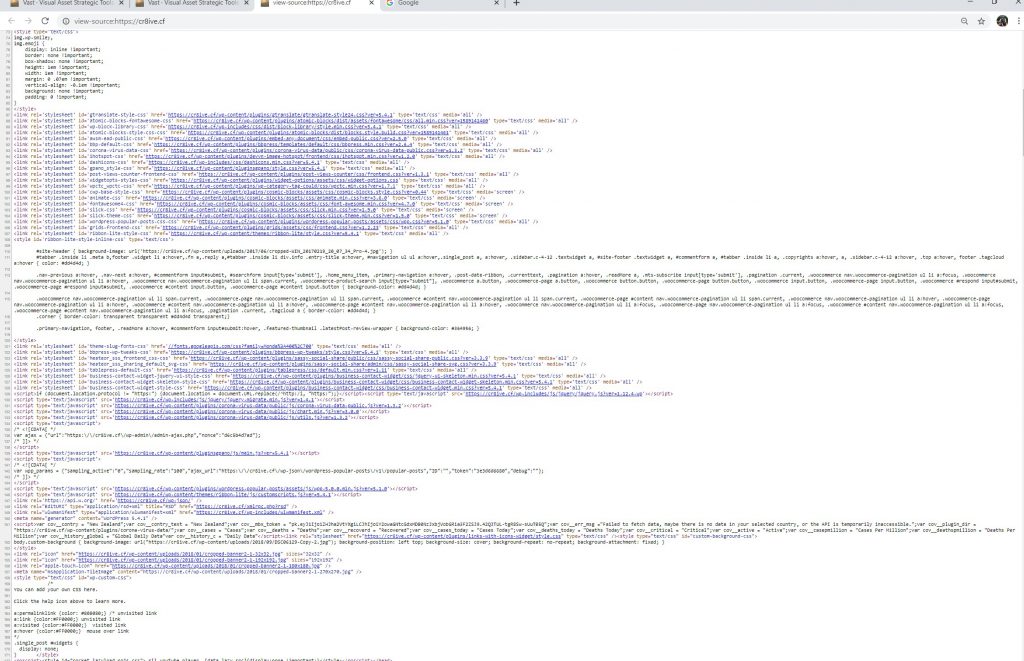This screenshot has width=1024, height=661.
Task: Switch to the second Vast Visual Asset tab
Action: [190, 4]
